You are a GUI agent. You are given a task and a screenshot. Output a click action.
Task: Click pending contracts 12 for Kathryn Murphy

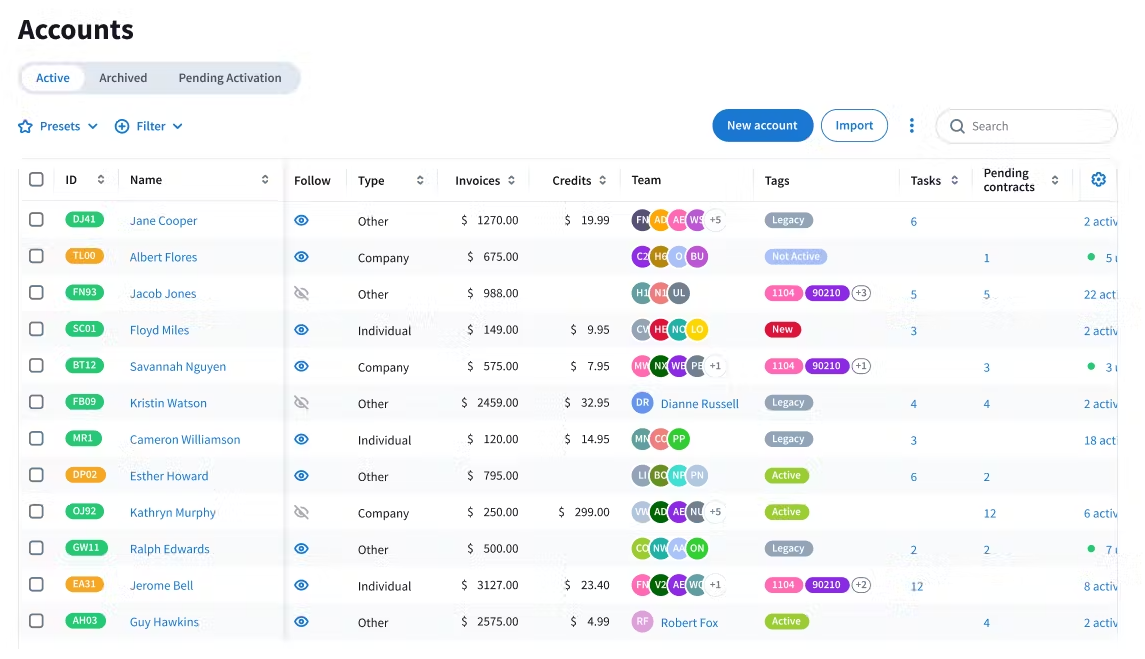click(989, 513)
